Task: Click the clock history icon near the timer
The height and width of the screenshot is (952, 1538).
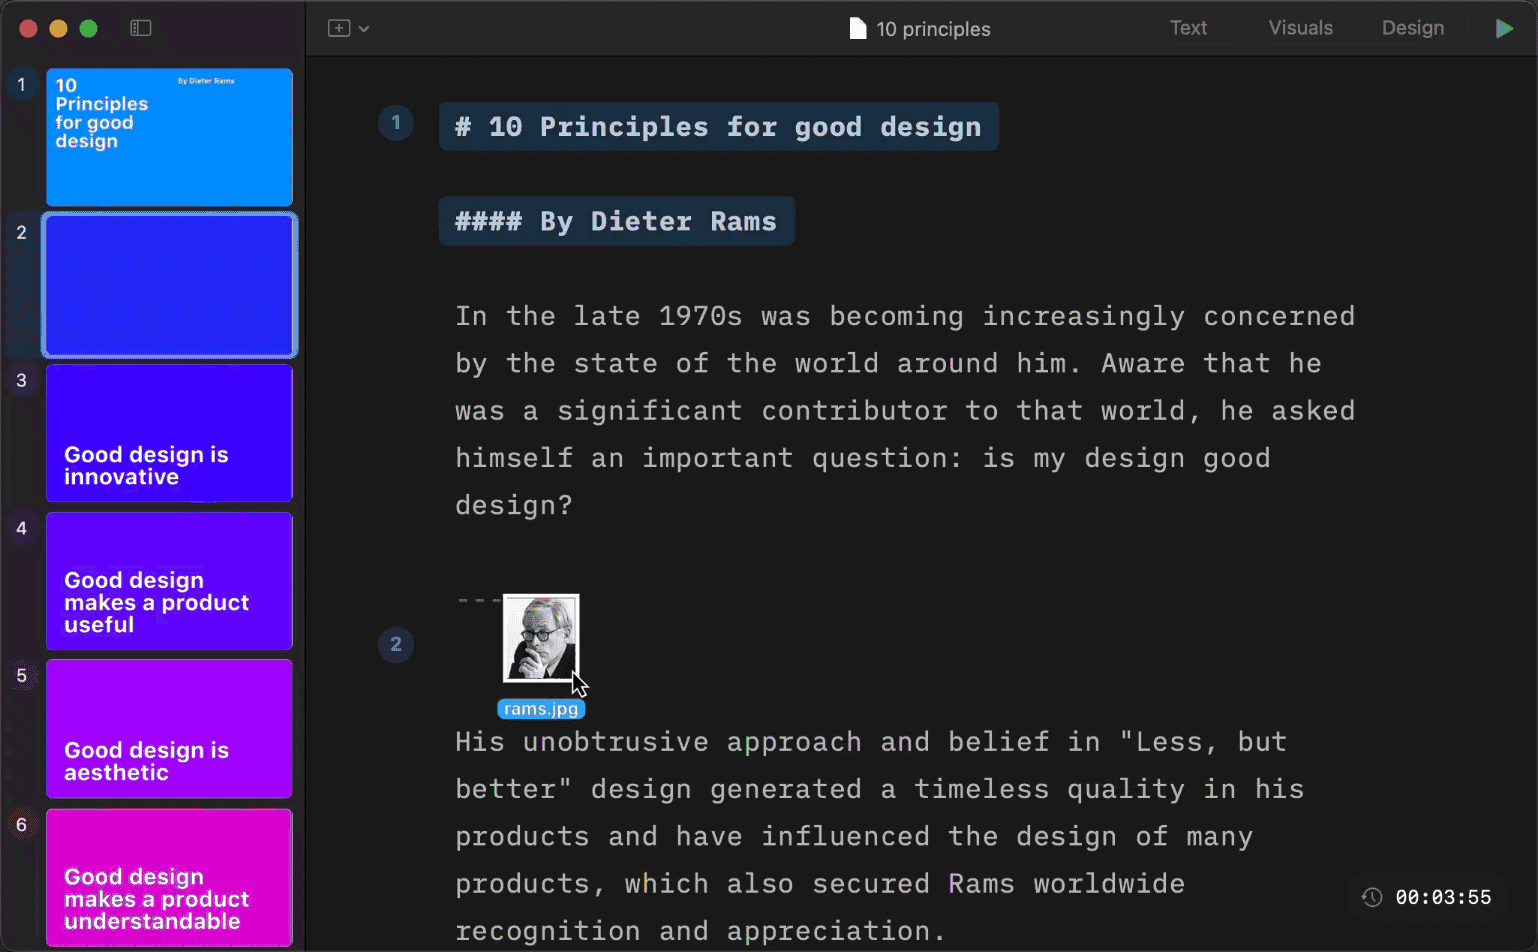Action: pyautogui.click(x=1372, y=897)
